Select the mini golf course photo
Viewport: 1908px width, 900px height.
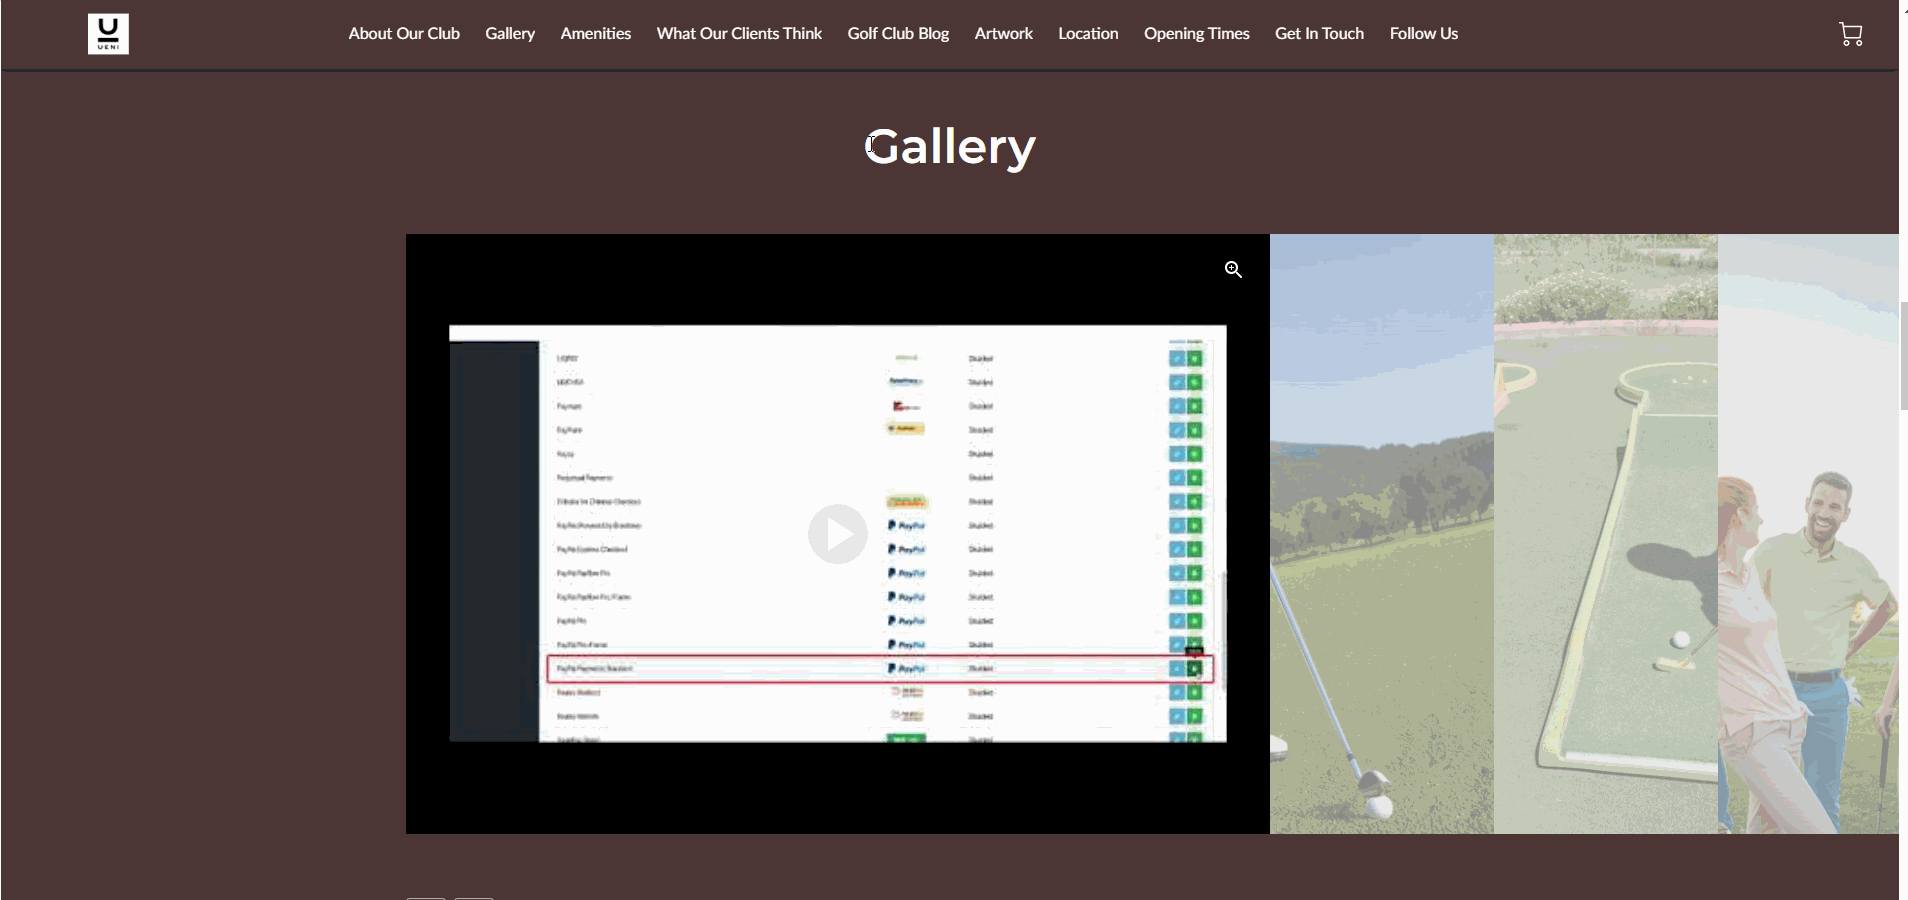click(1606, 534)
